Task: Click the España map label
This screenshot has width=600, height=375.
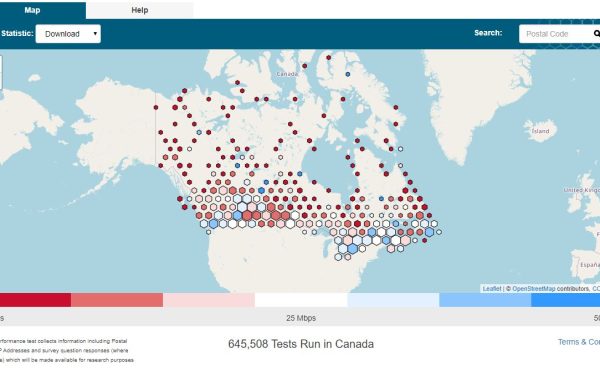Action: pyautogui.click(x=590, y=265)
